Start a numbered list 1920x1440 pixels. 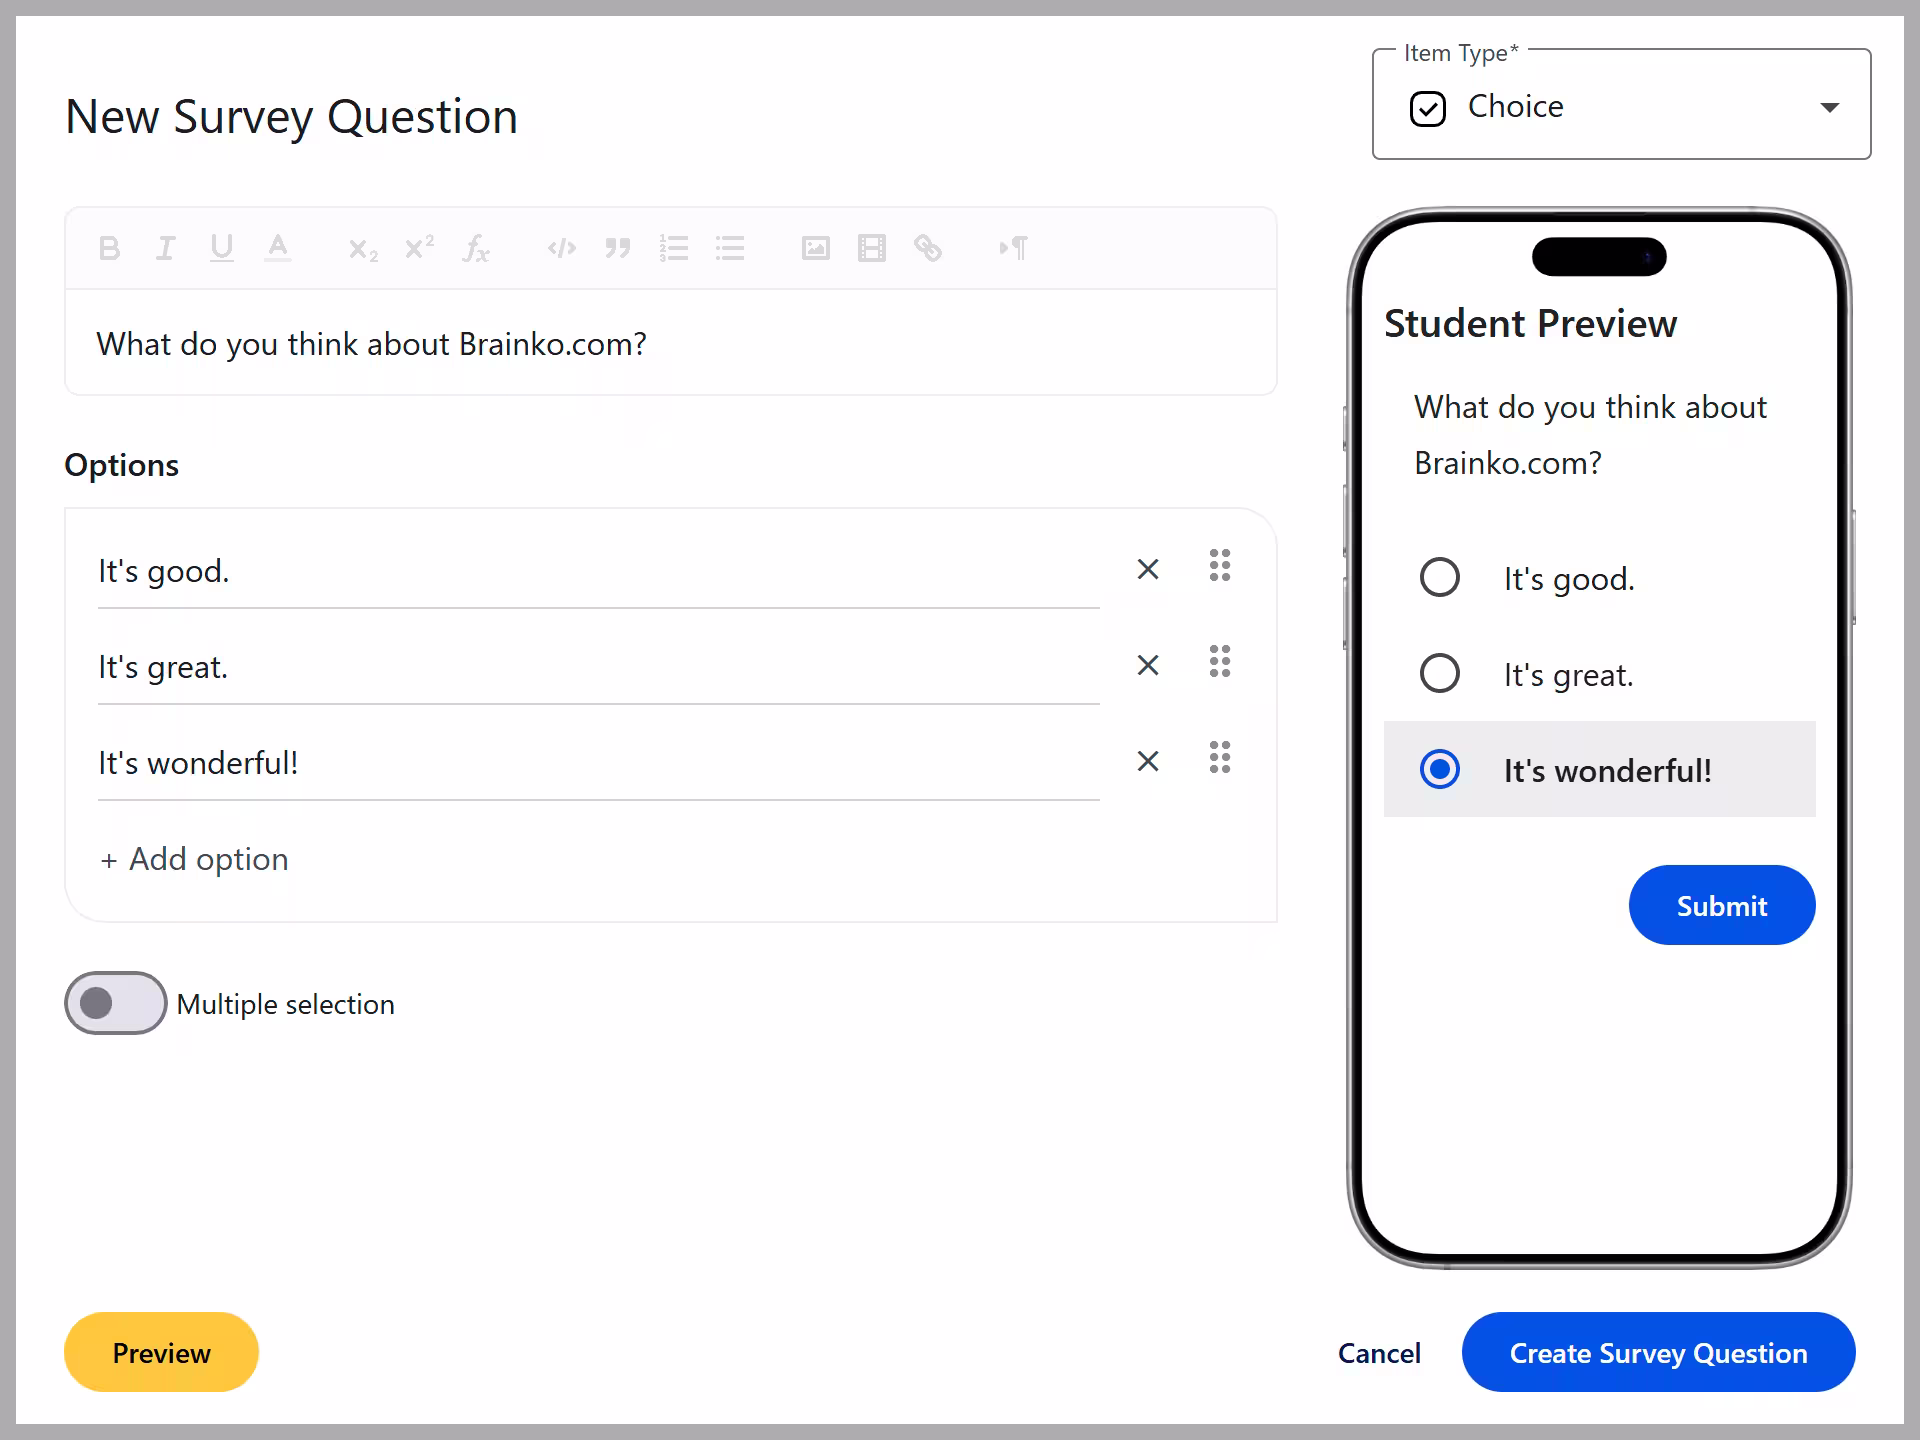point(674,248)
